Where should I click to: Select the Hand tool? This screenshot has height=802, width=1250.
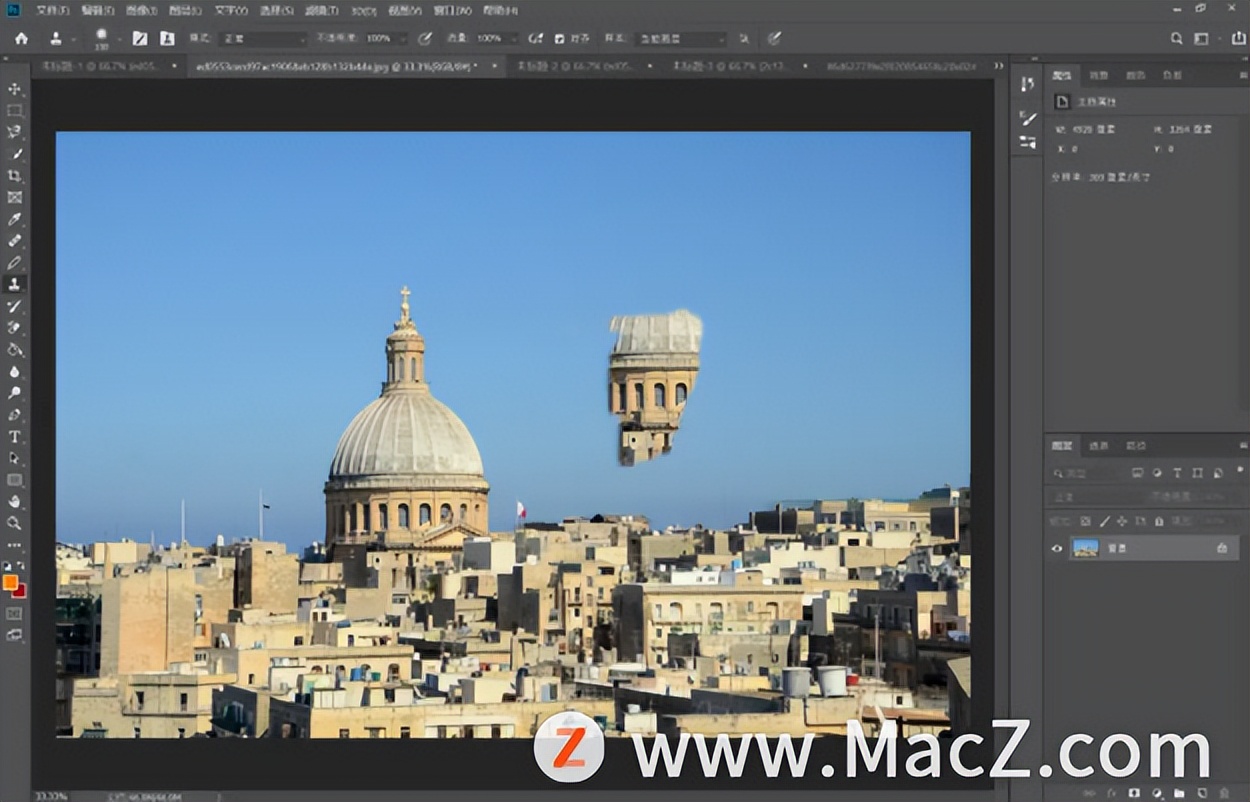pyautogui.click(x=14, y=501)
